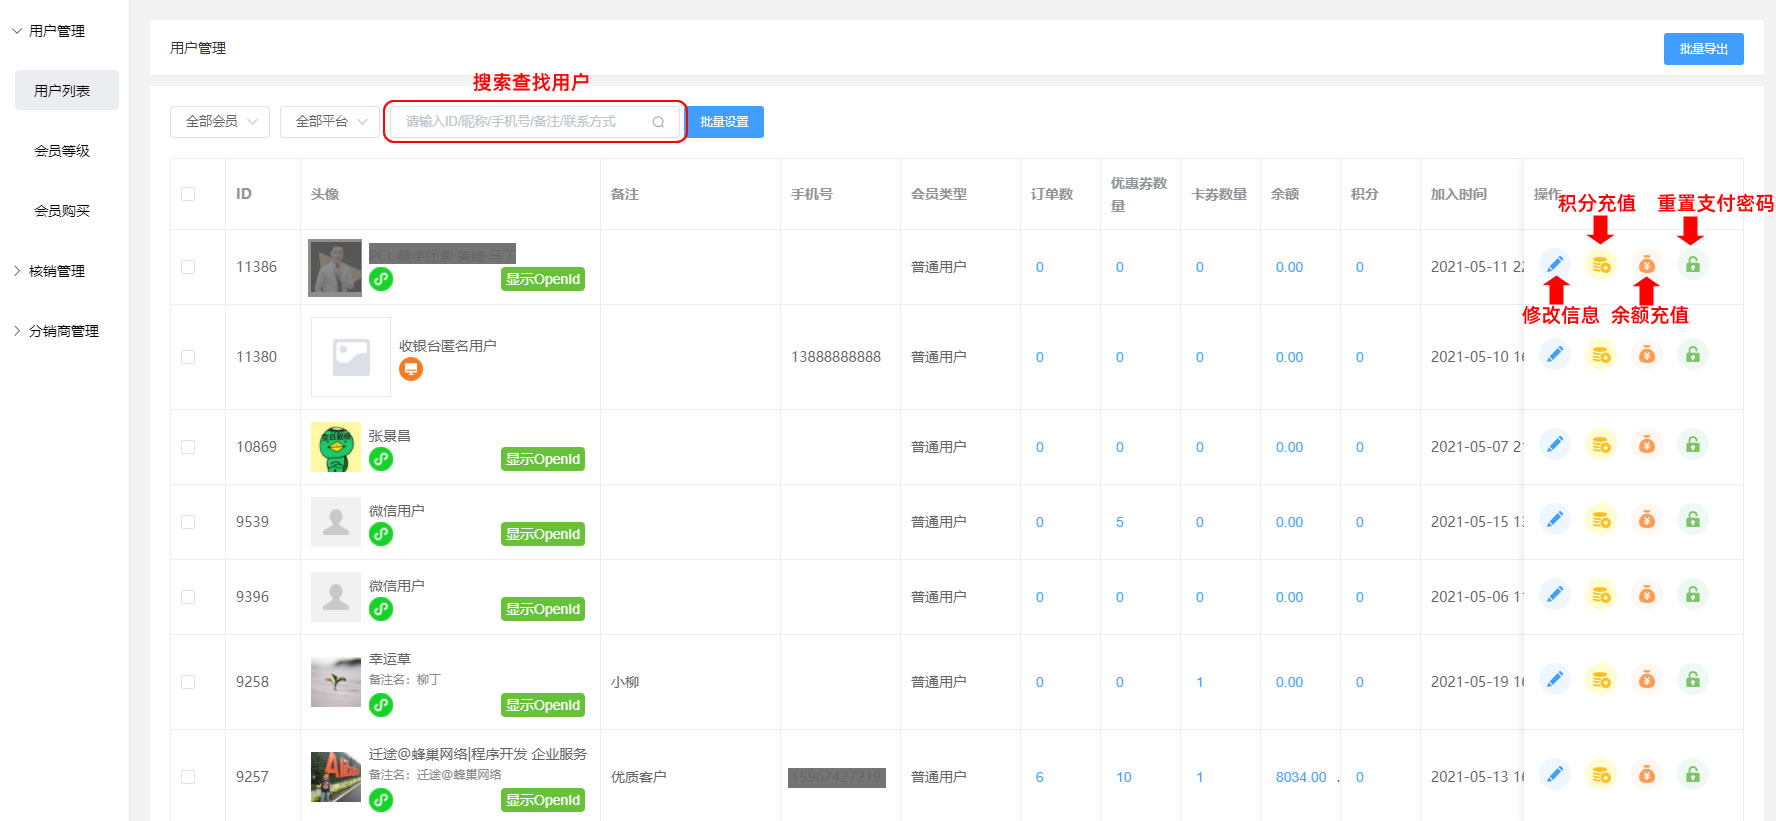
Task: Click points recharge coins icon for user 9258
Action: click(x=1601, y=680)
